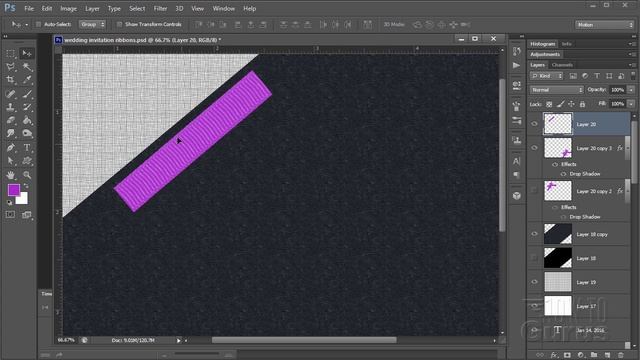Switch to the Channels tab

(562, 65)
